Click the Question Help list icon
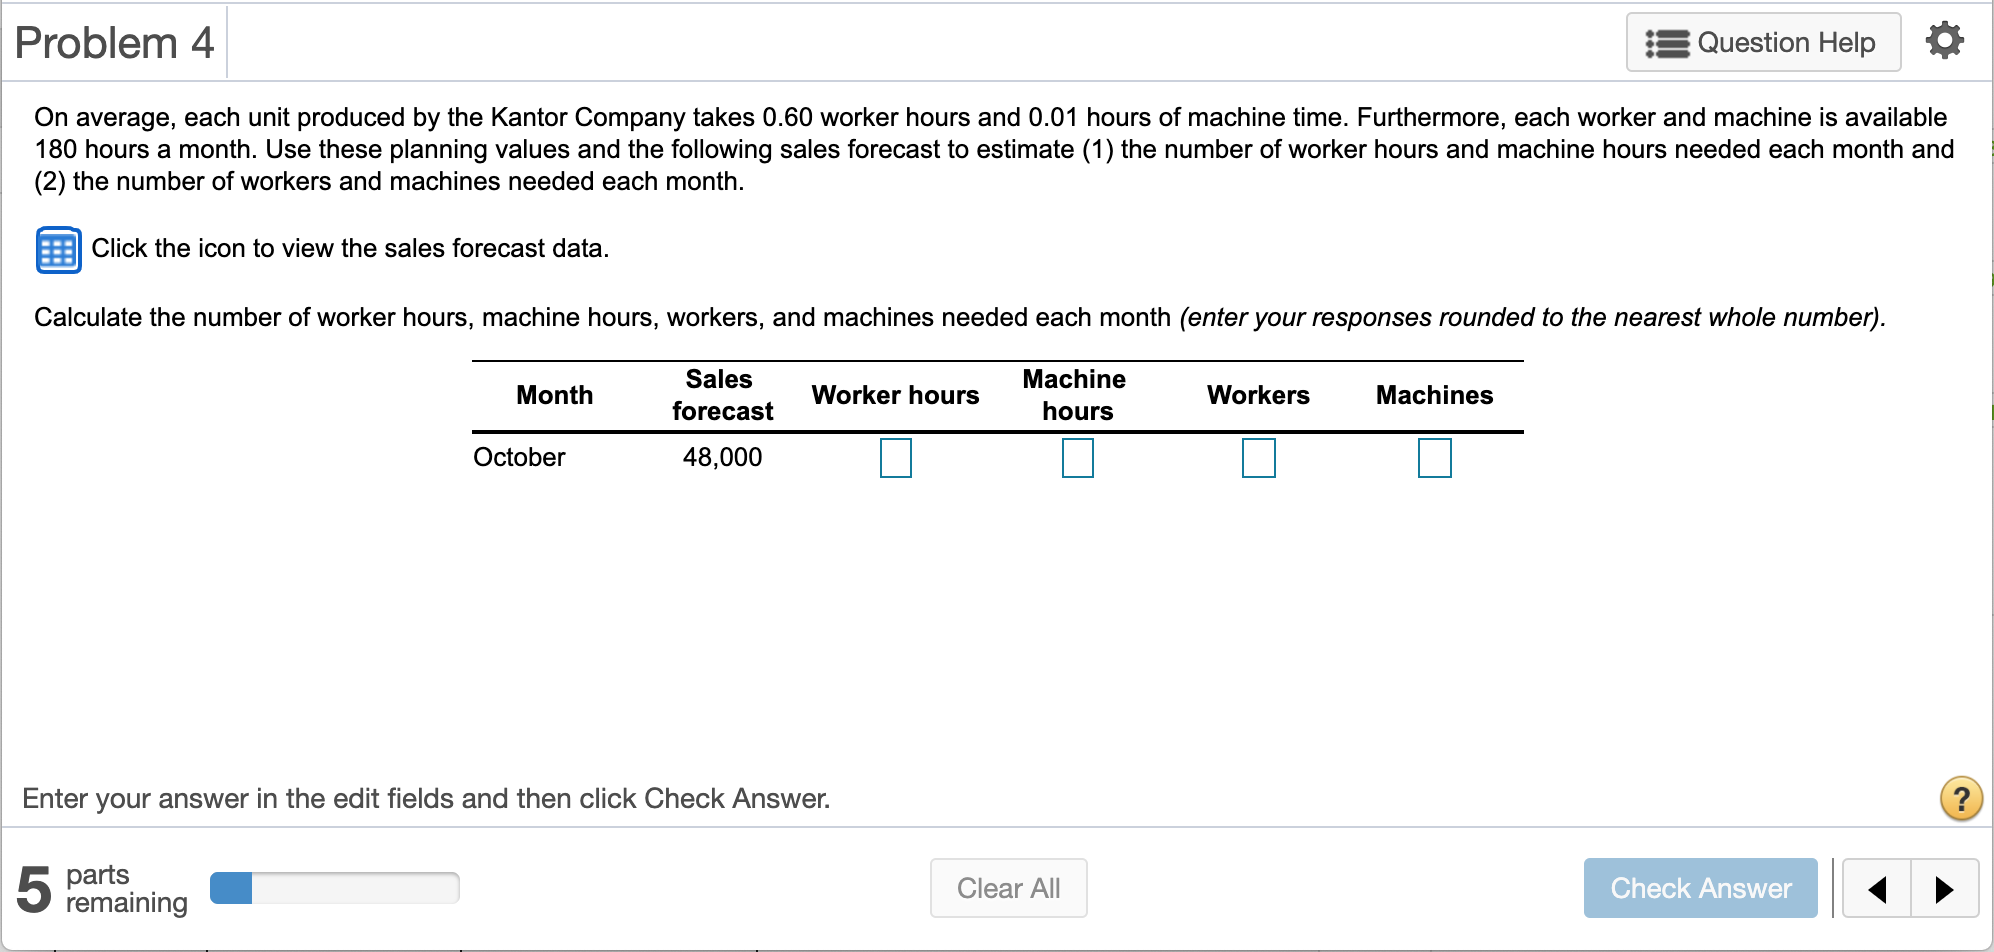This screenshot has width=1994, height=952. point(1666,41)
